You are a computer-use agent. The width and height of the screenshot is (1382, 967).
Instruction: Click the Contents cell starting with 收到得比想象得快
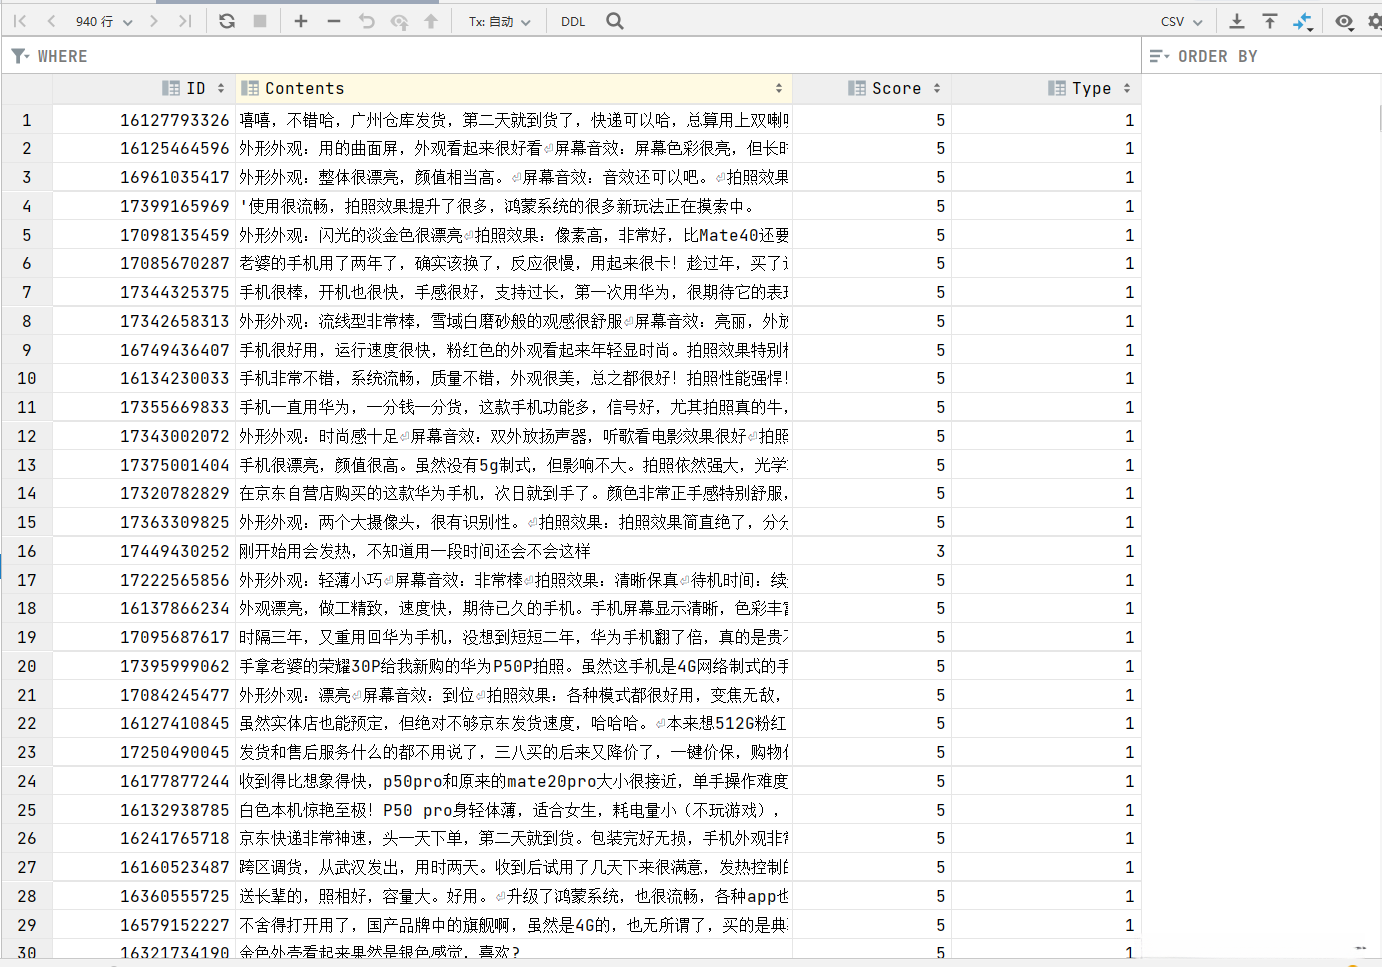[x=514, y=781]
